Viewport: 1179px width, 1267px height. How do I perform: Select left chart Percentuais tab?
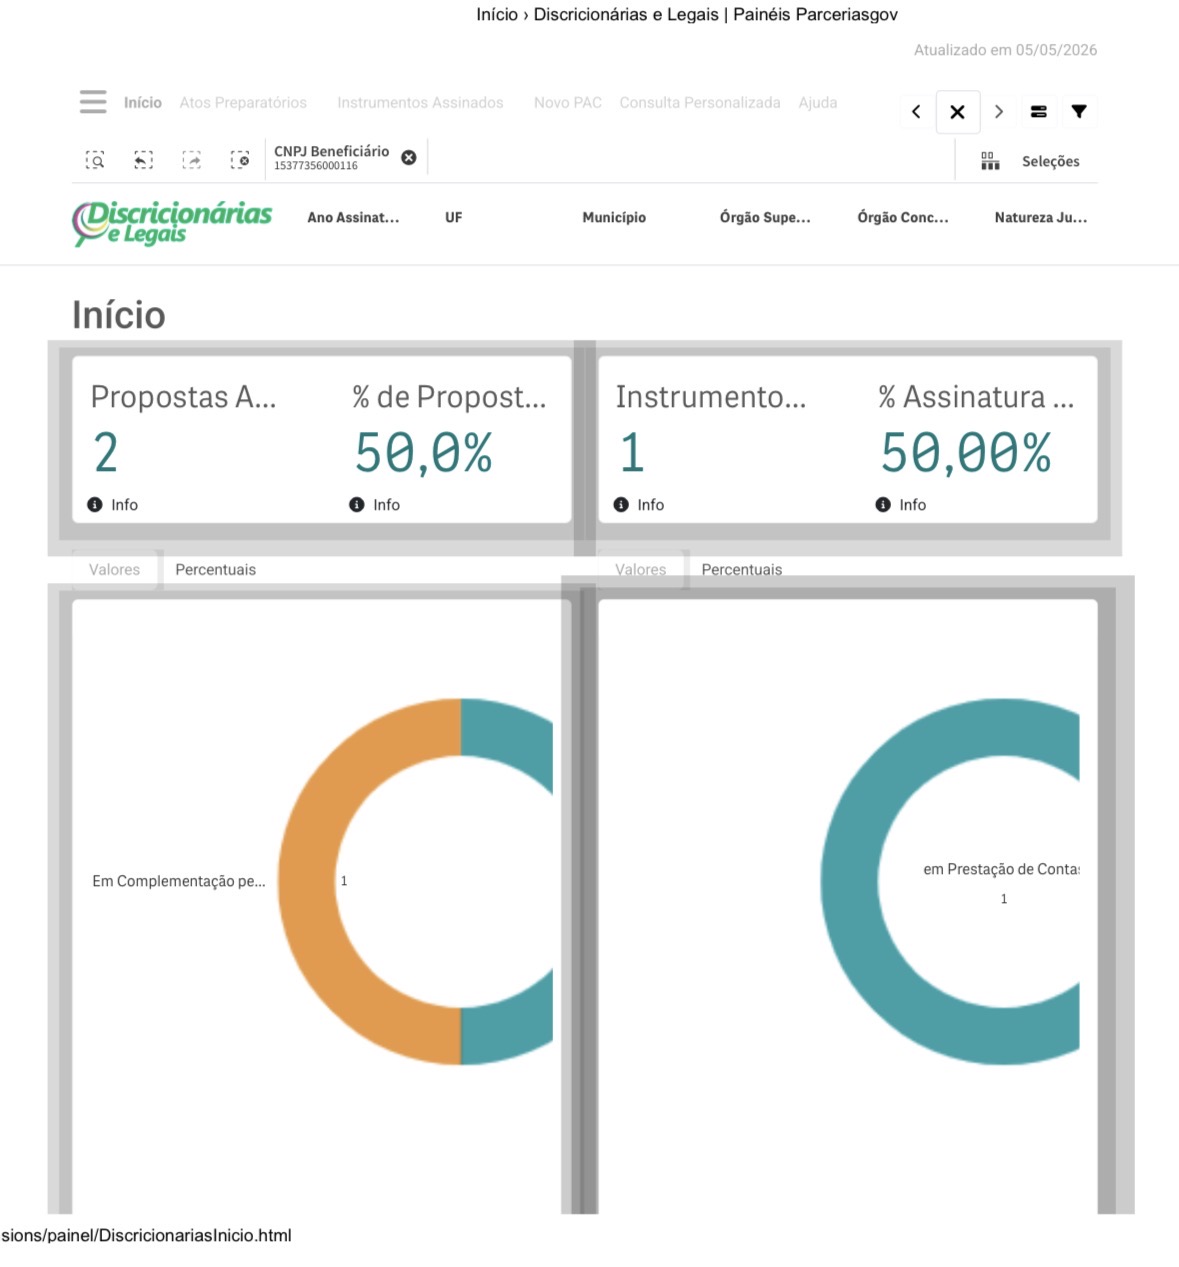point(216,570)
